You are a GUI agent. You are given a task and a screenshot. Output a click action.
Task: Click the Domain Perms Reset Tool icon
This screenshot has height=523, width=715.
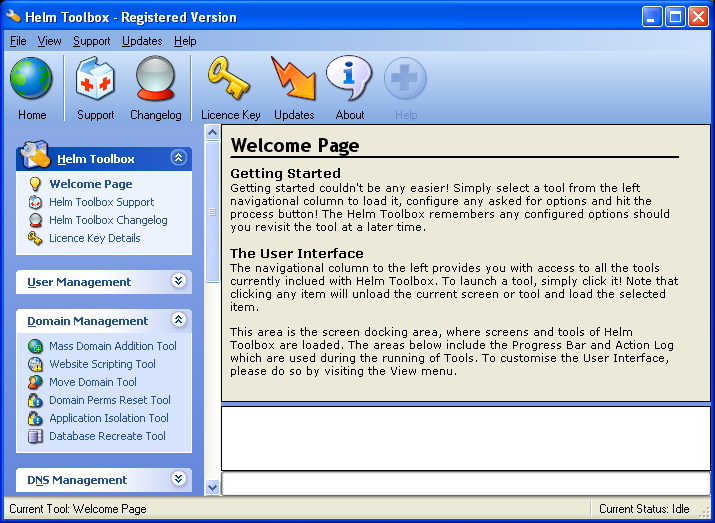(x=35, y=400)
